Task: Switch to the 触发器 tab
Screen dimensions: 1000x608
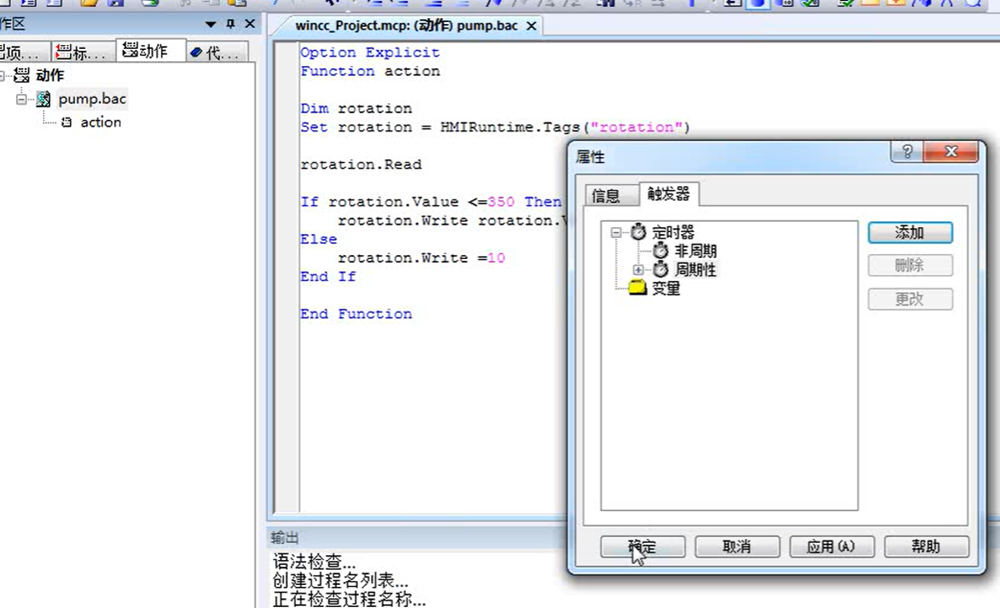Action: pyautogui.click(x=669, y=194)
